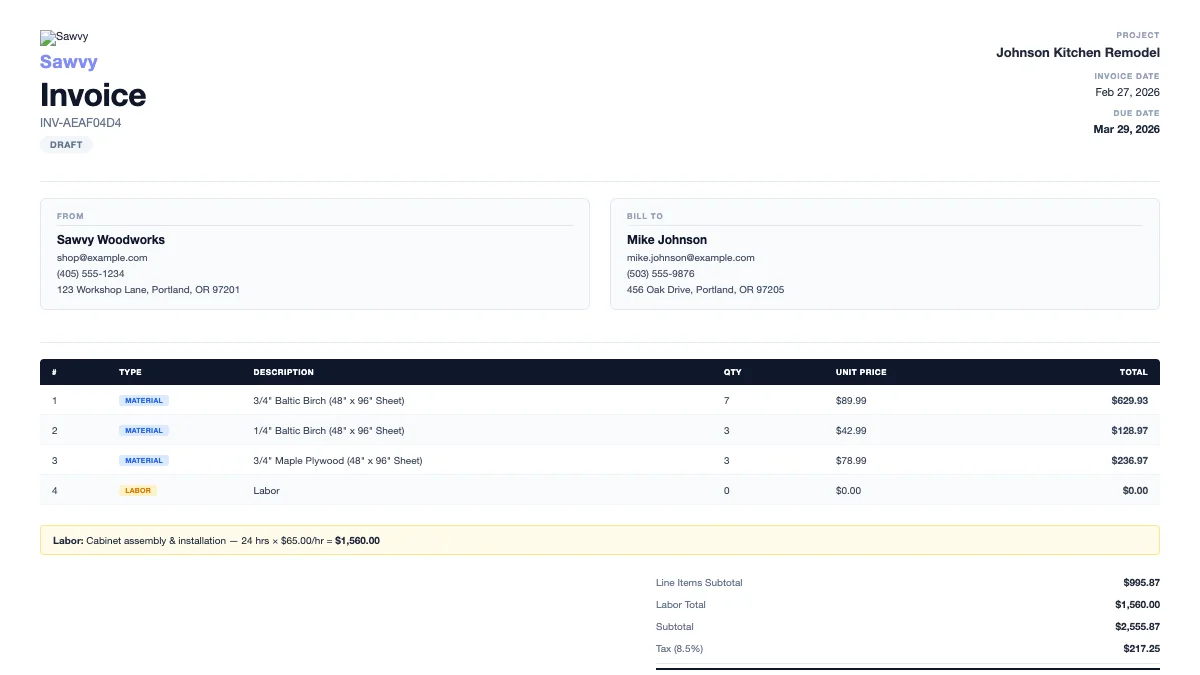Click the yellow Labor summary banner
This screenshot has width=1200, height=675.
coord(600,539)
